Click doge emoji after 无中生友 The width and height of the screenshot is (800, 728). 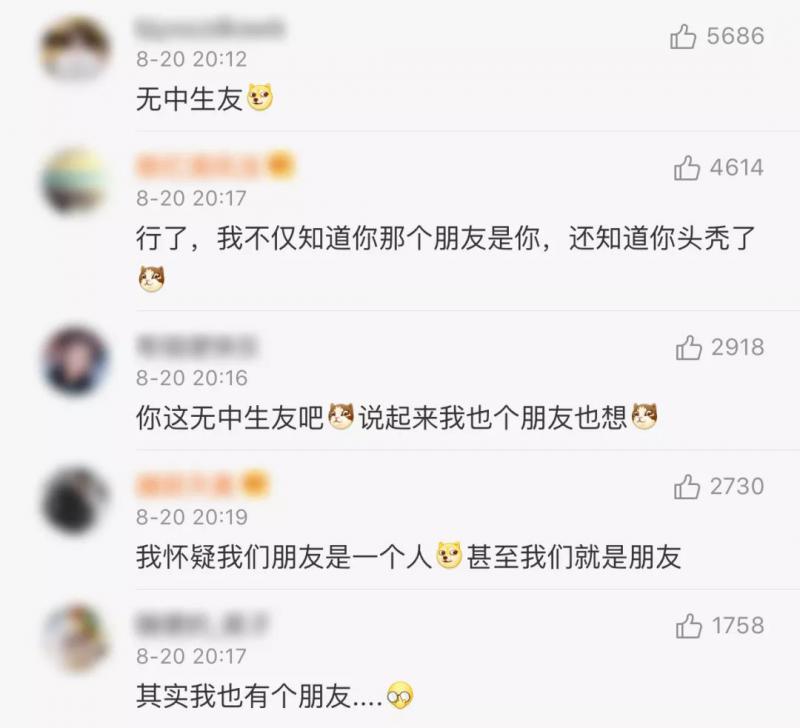point(260,98)
